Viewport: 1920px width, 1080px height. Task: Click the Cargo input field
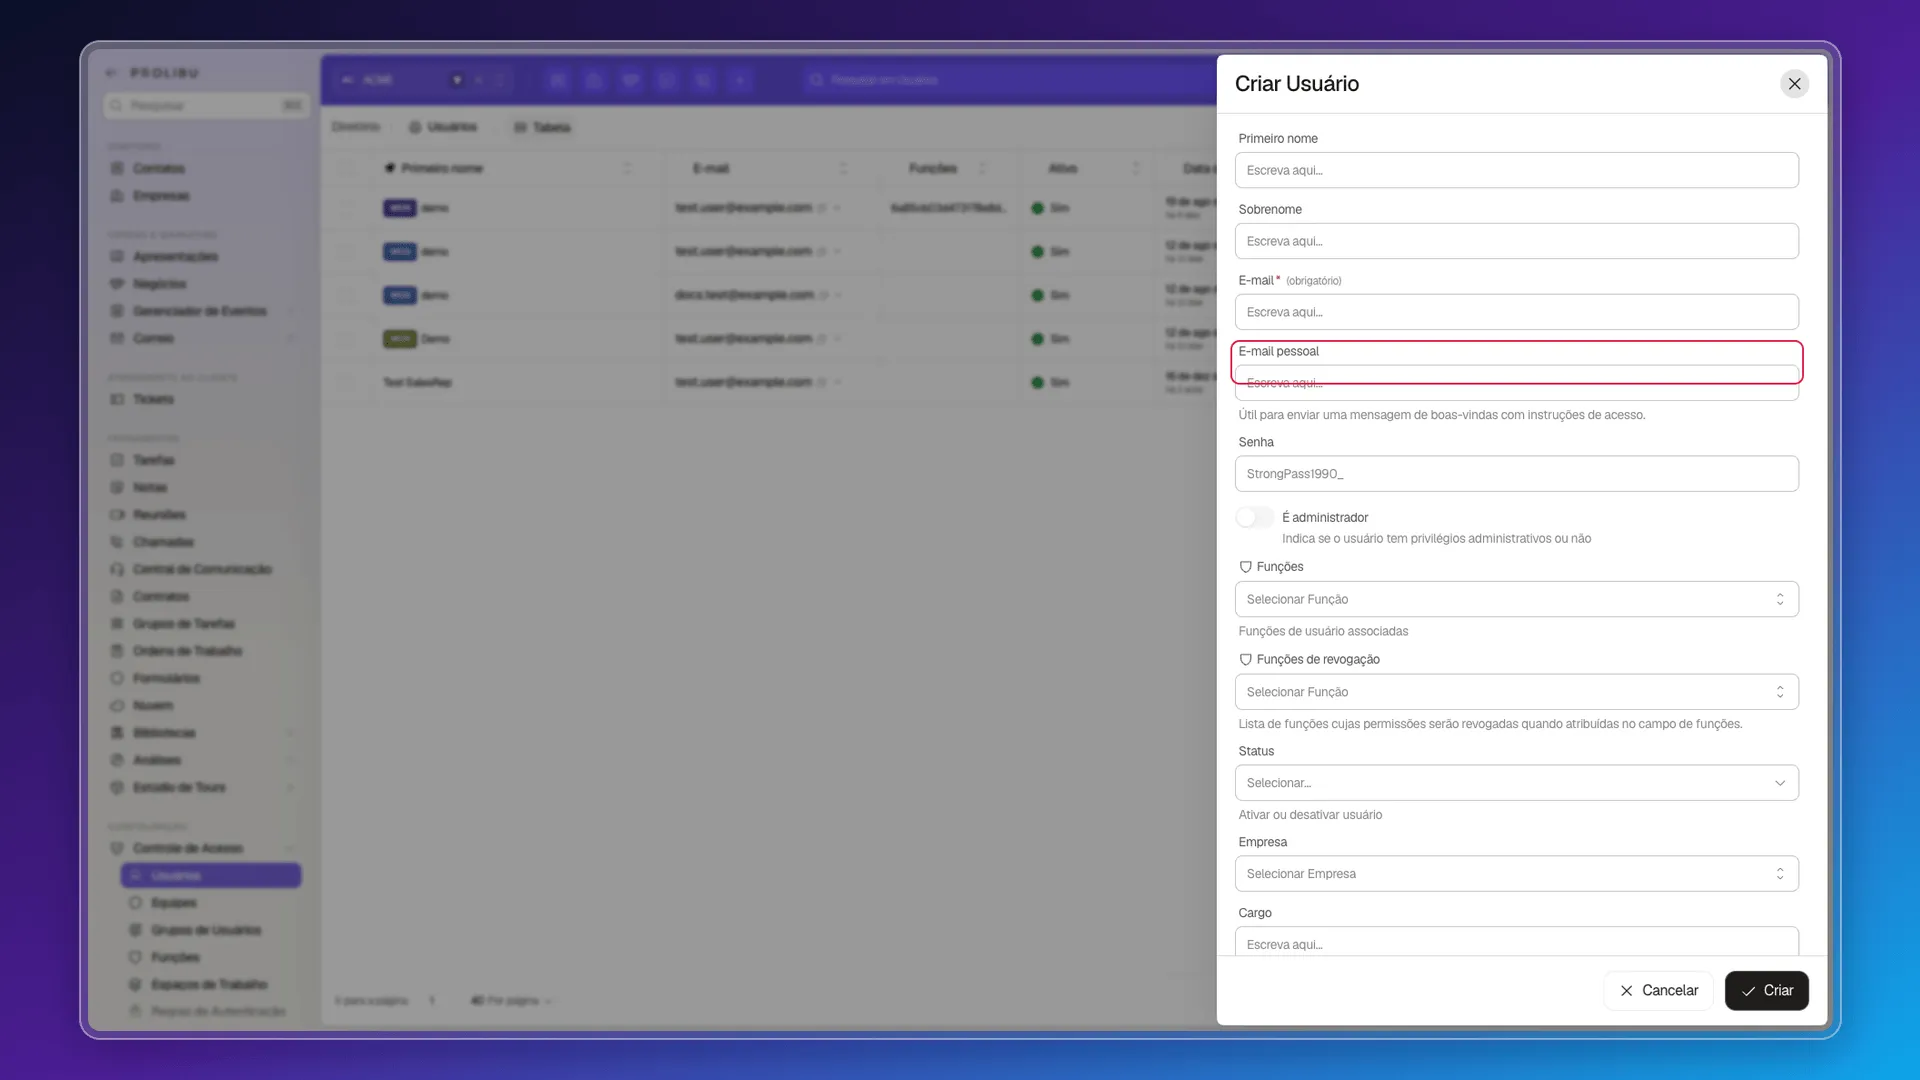pyautogui.click(x=1516, y=942)
